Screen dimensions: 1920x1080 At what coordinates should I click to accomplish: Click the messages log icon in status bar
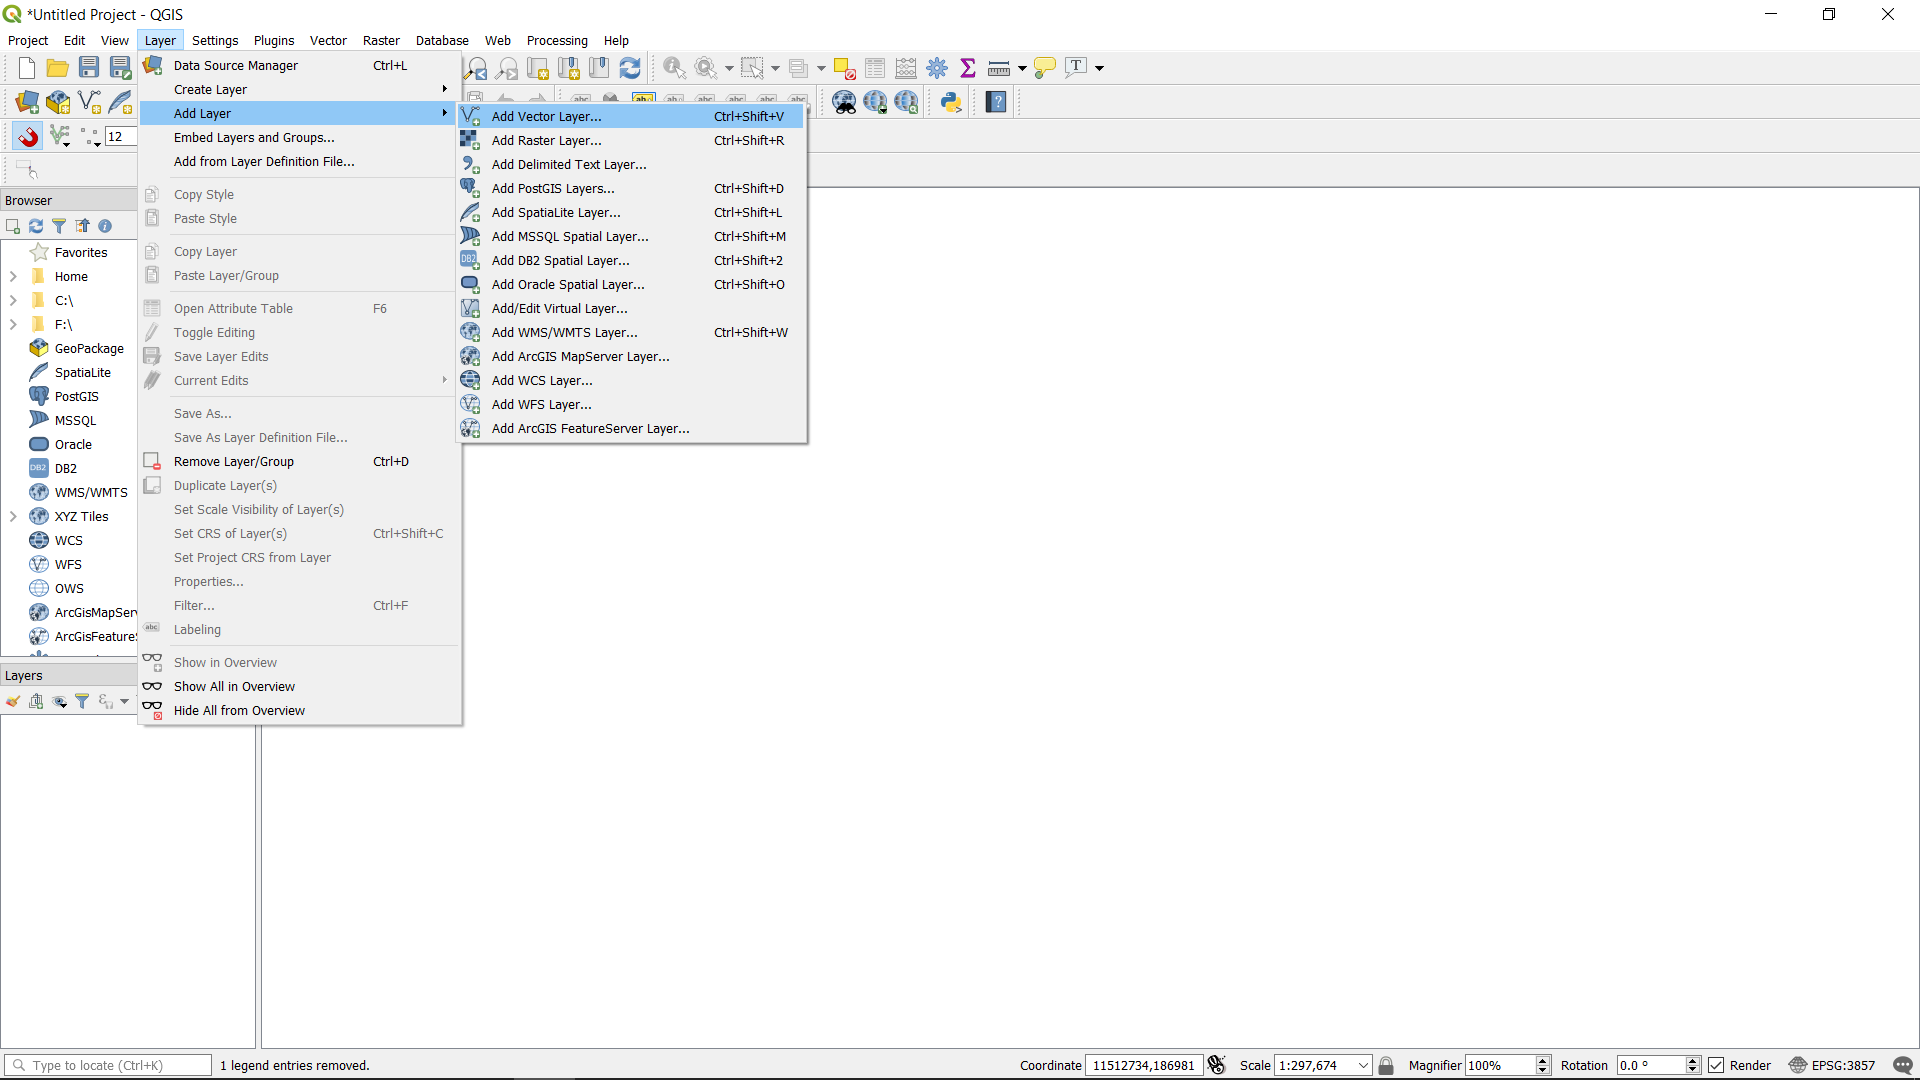(1902, 1065)
